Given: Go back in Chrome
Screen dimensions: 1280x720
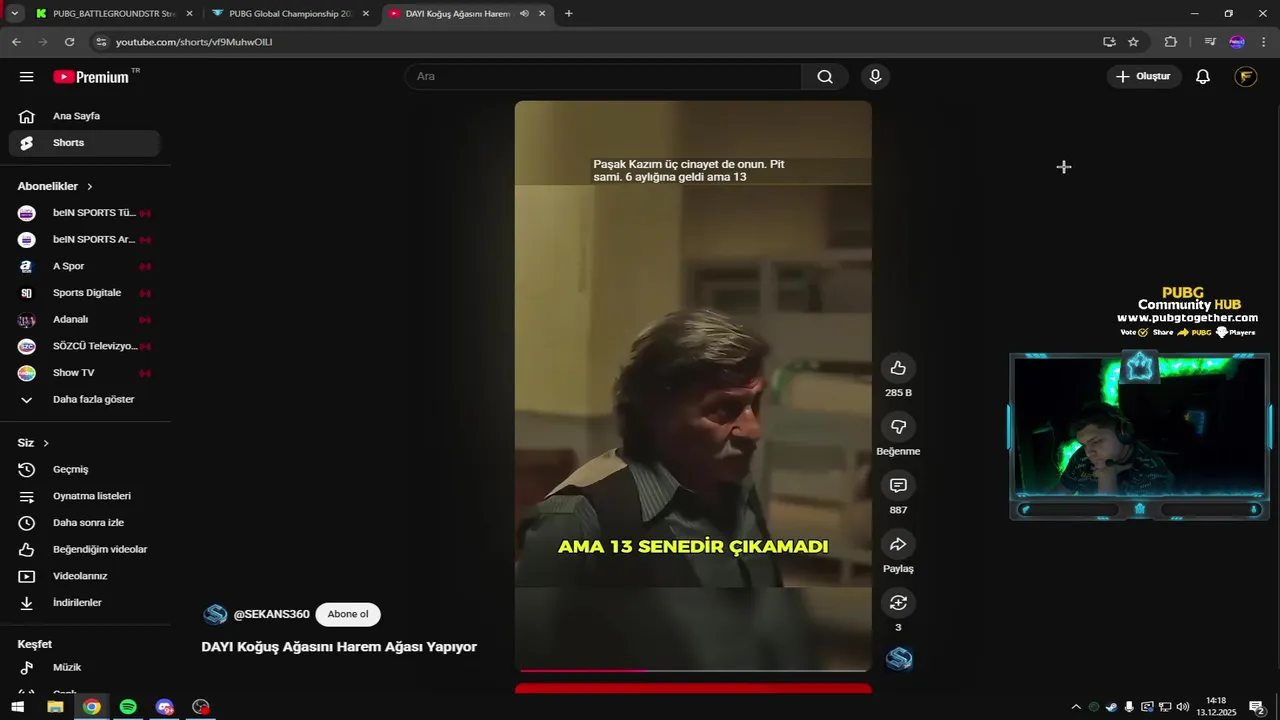Looking at the screenshot, I should point(16,42).
